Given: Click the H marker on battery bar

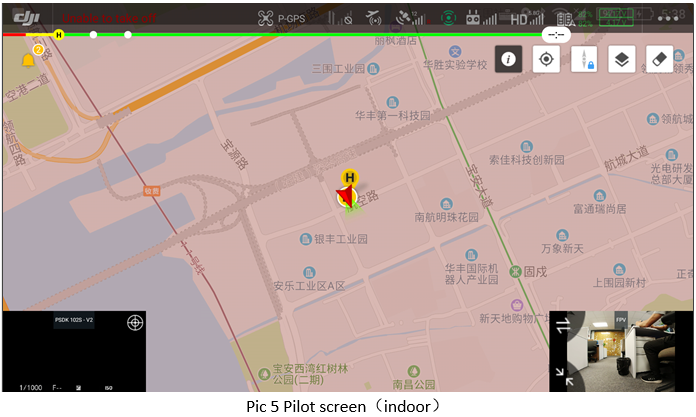Looking at the screenshot, I should tap(59, 35).
